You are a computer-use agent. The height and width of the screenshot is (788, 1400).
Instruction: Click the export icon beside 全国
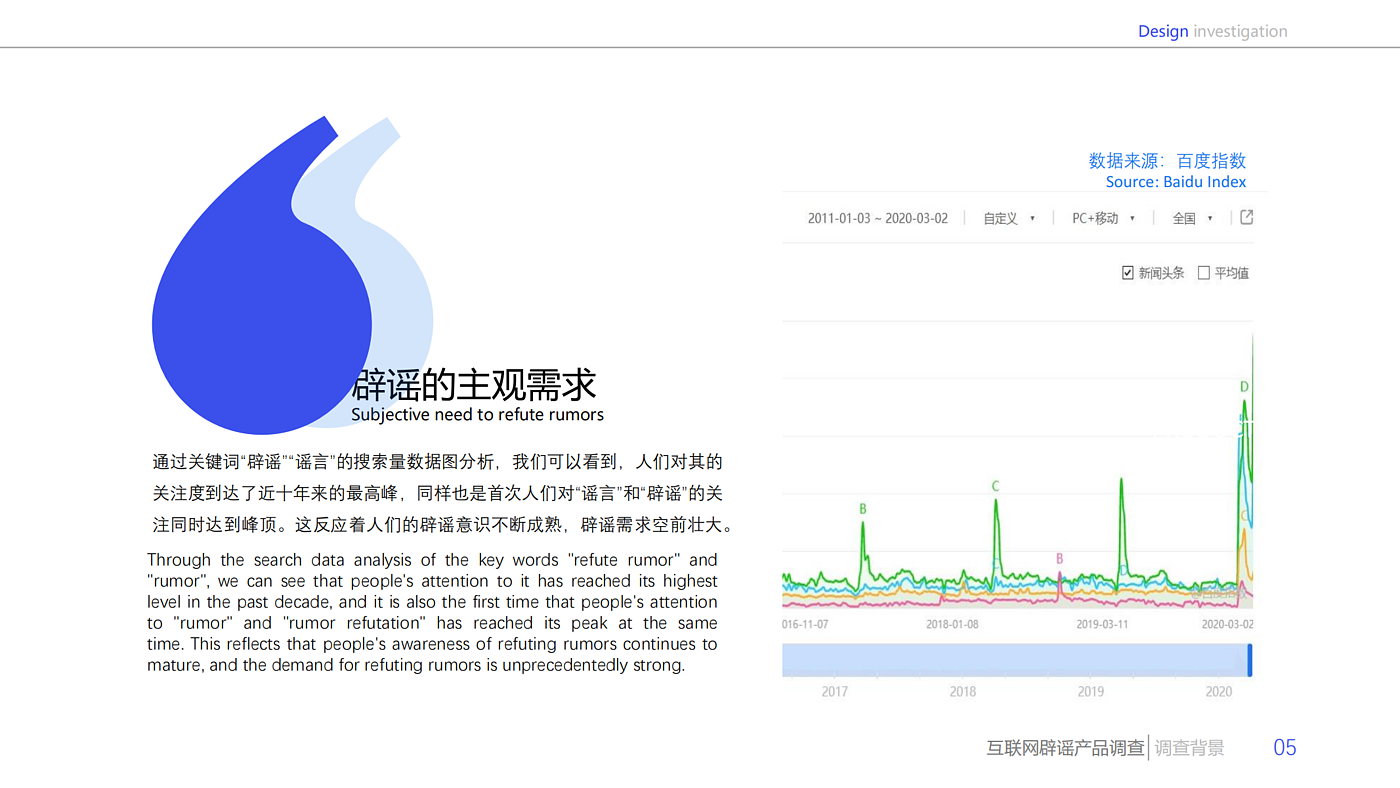tap(1246, 217)
